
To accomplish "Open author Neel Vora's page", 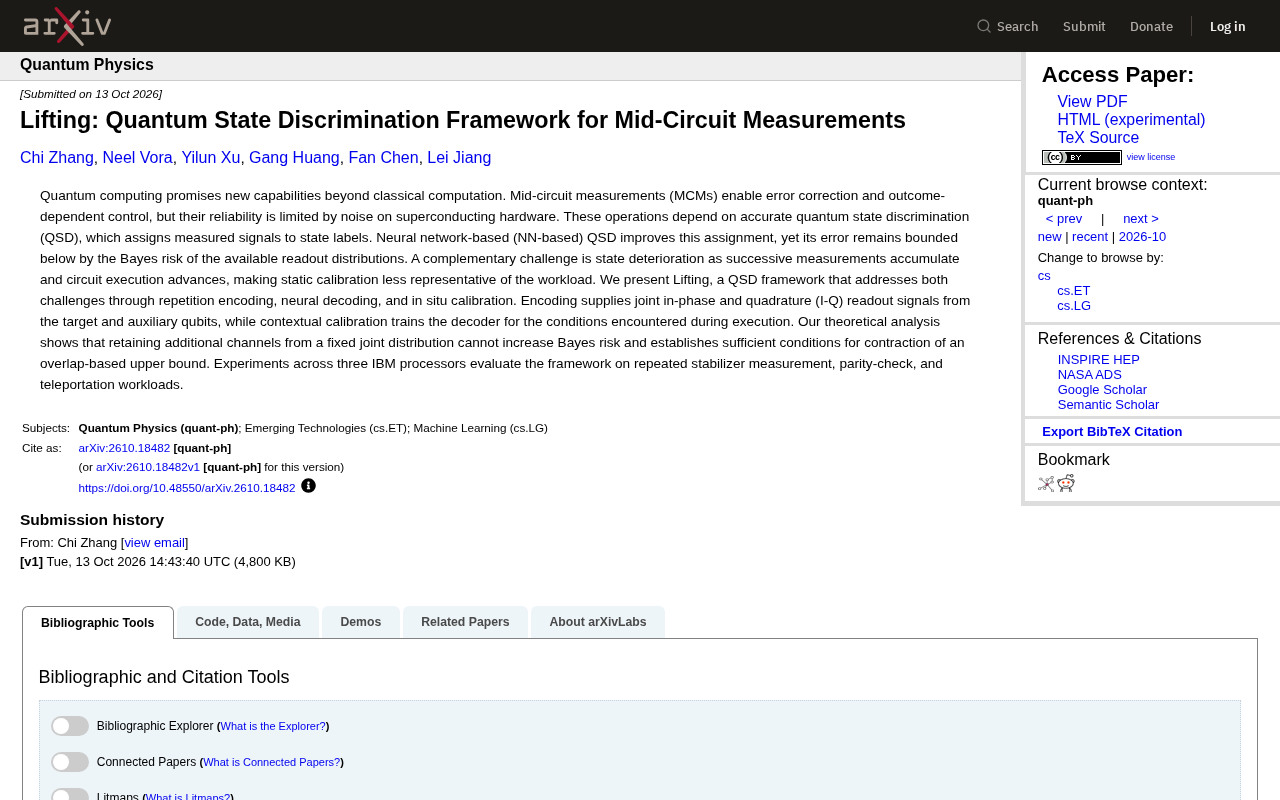I will click(x=137, y=158).
